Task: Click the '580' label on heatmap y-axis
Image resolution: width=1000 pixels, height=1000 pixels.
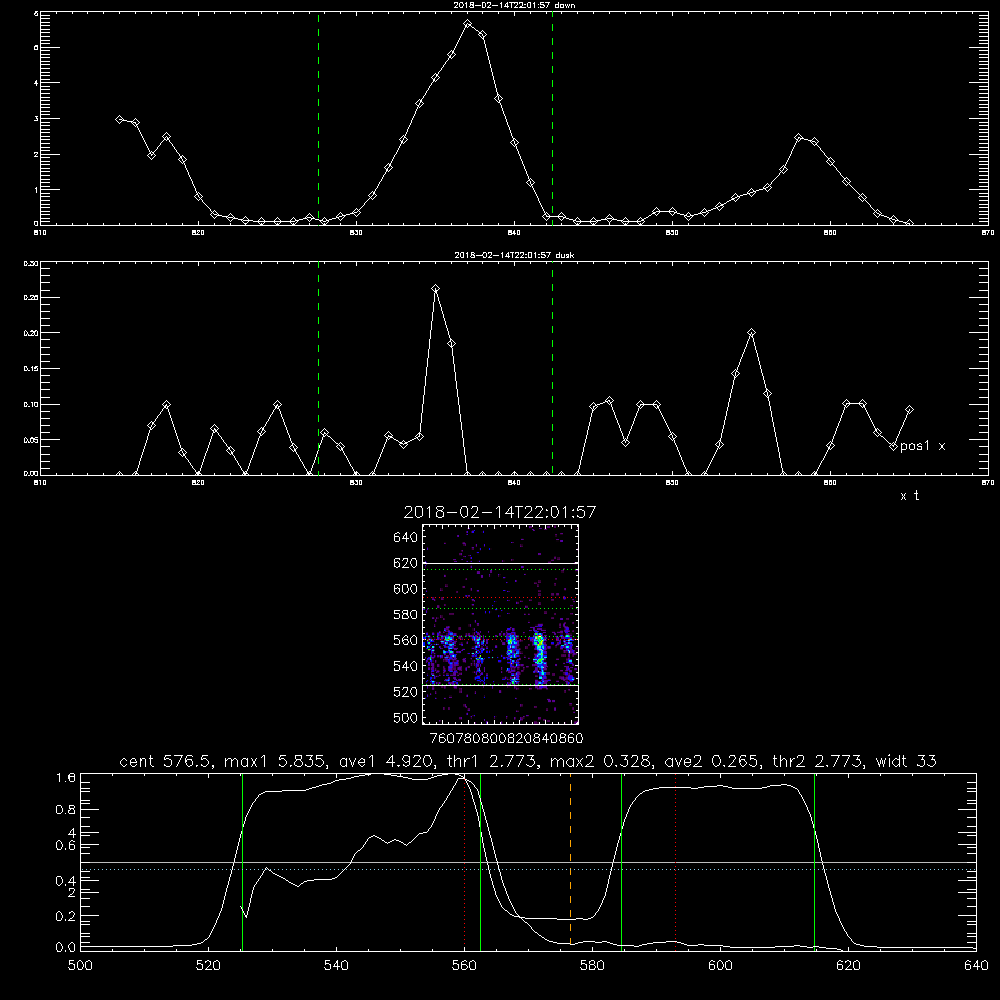Action: 406,615
